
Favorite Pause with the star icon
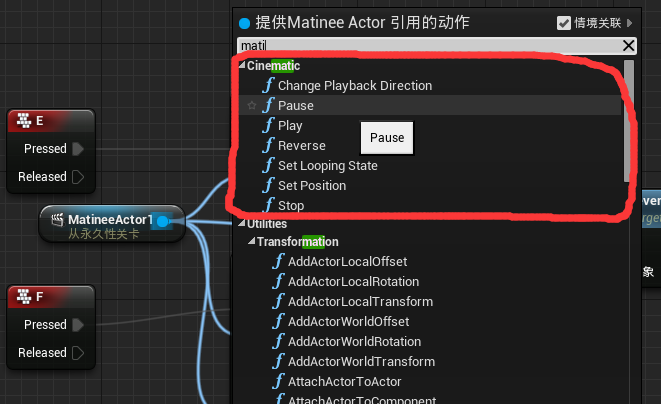[x=252, y=105]
